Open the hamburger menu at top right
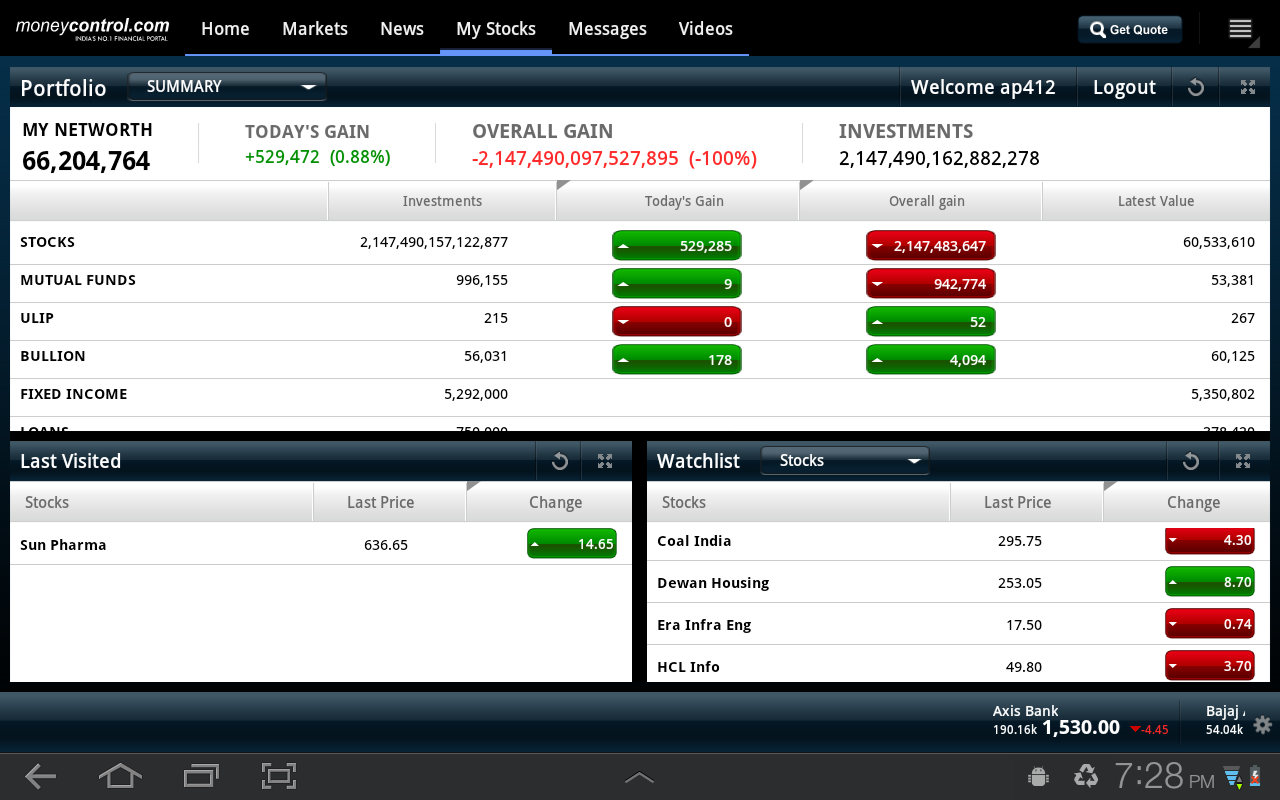This screenshot has height=800, width=1280. [x=1240, y=29]
